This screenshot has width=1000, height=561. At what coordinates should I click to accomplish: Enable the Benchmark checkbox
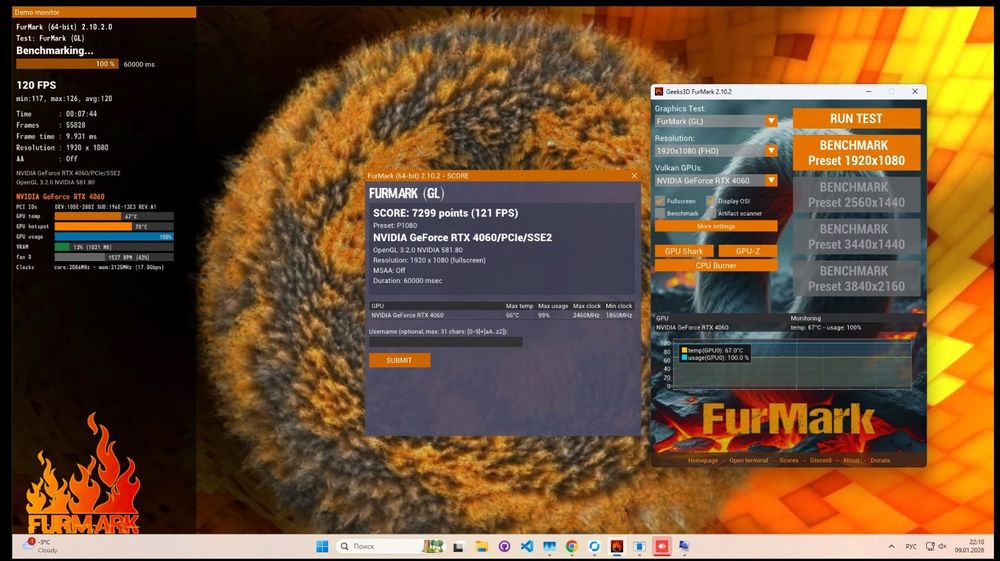pos(660,214)
